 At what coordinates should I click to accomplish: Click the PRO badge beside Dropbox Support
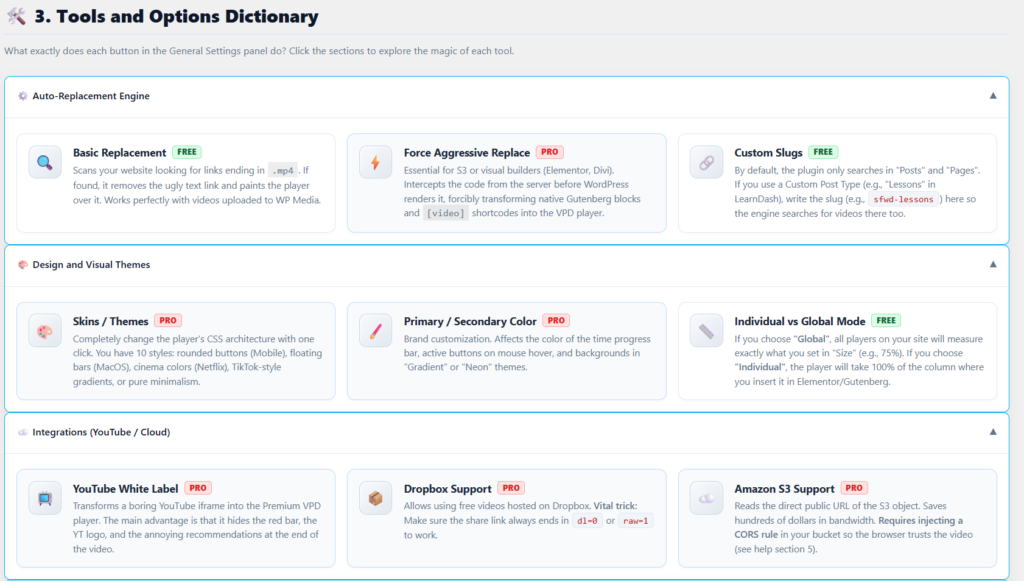pyautogui.click(x=511, y=488)
